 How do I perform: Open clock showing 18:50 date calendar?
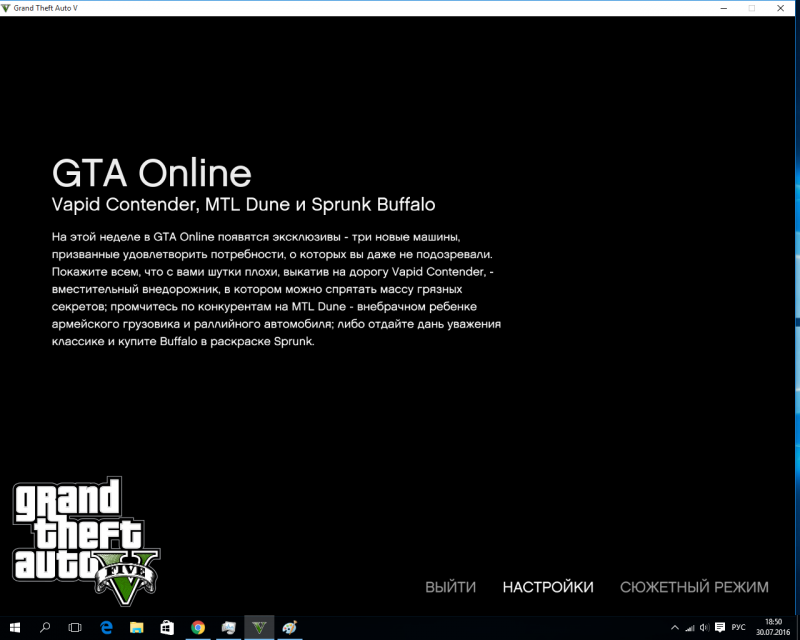(x=773, y=627)
